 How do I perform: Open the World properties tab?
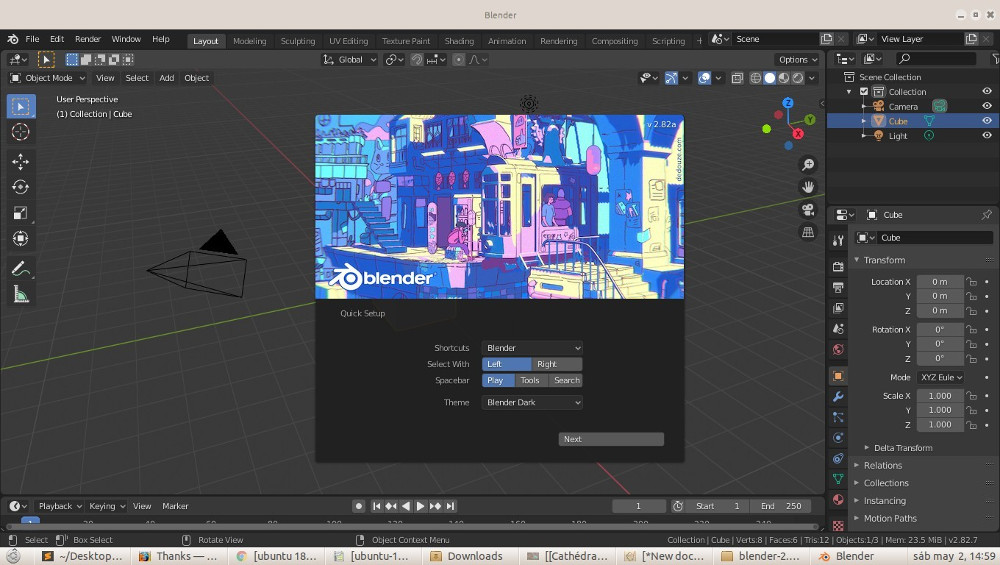click(838, 349)
